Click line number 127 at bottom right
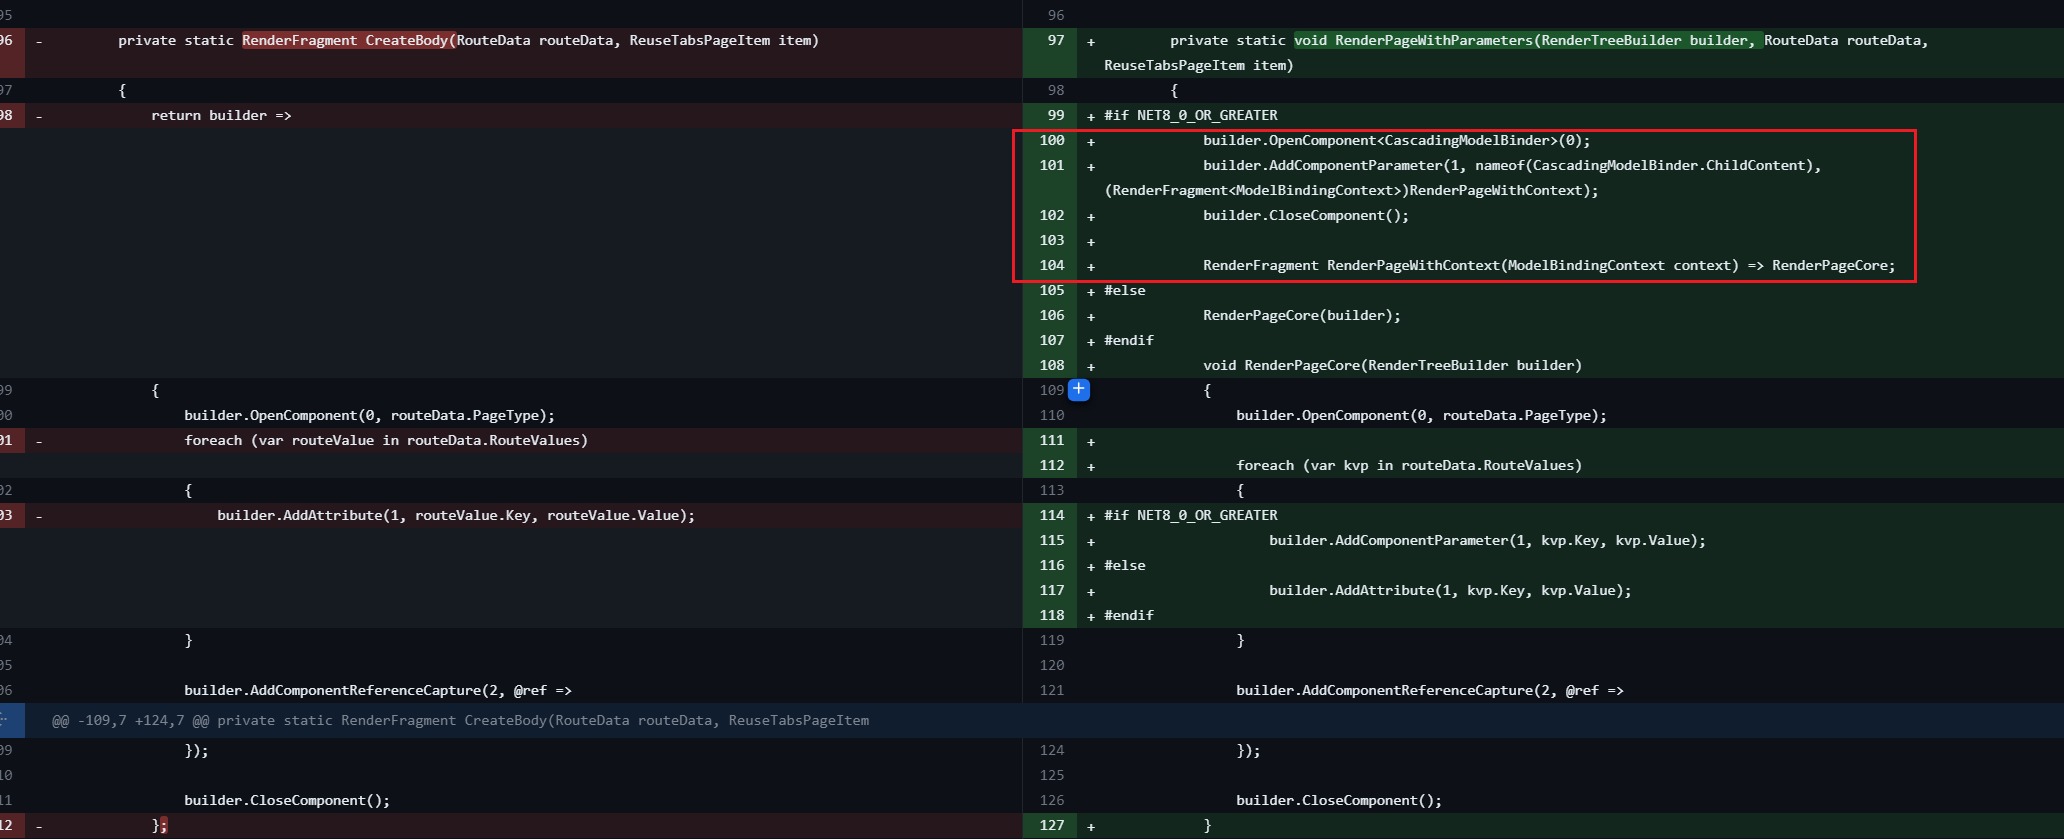The width and height of the screenshot is (2064, 839). click(x=1051, y=826)
